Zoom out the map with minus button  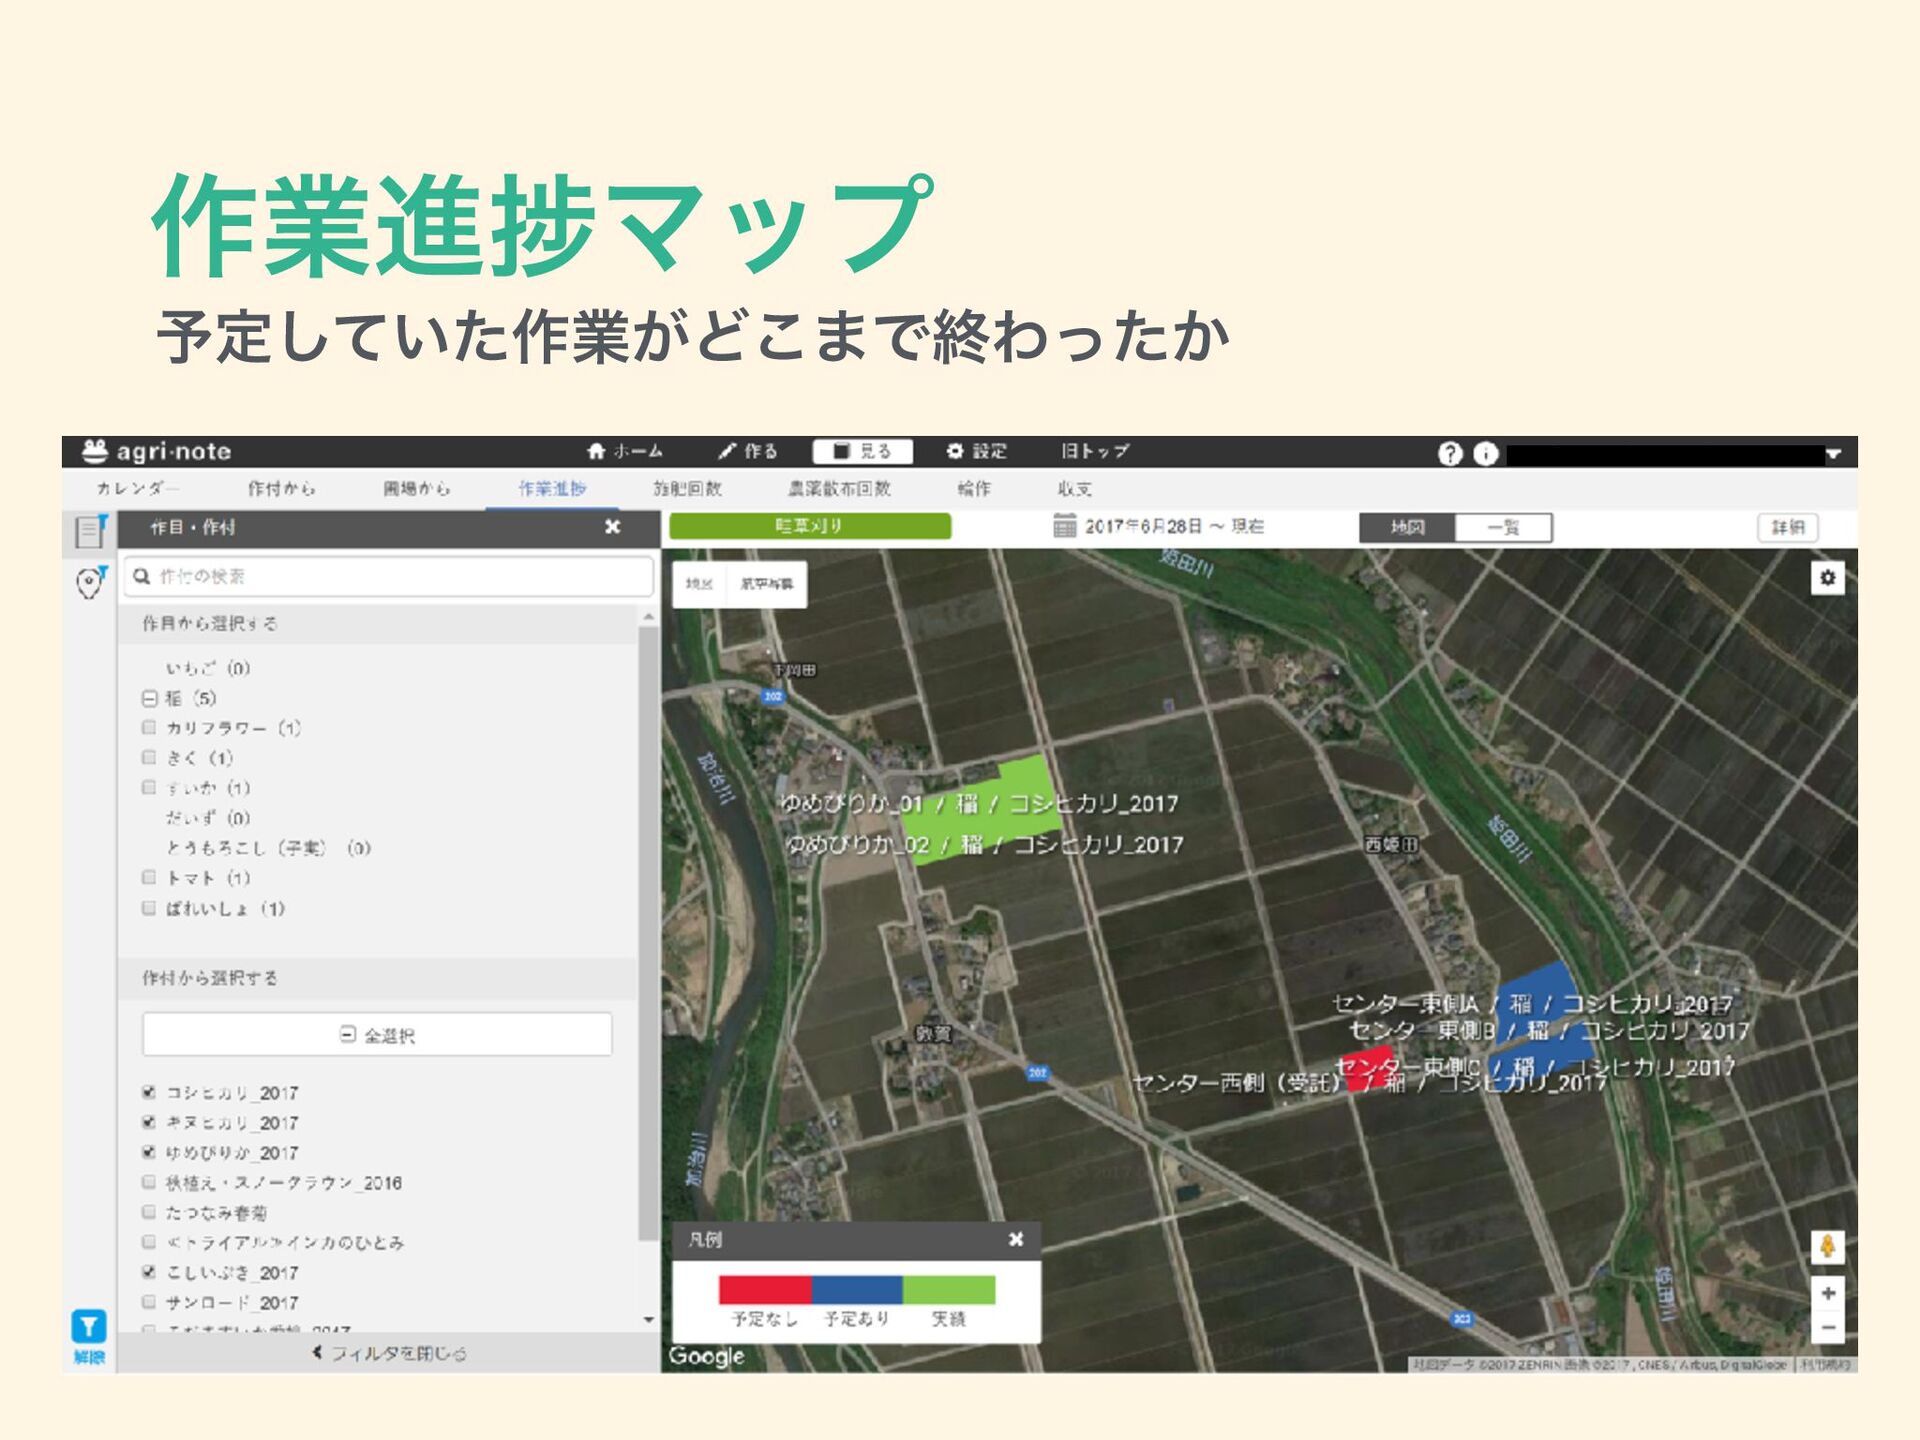[1827, 1328]
